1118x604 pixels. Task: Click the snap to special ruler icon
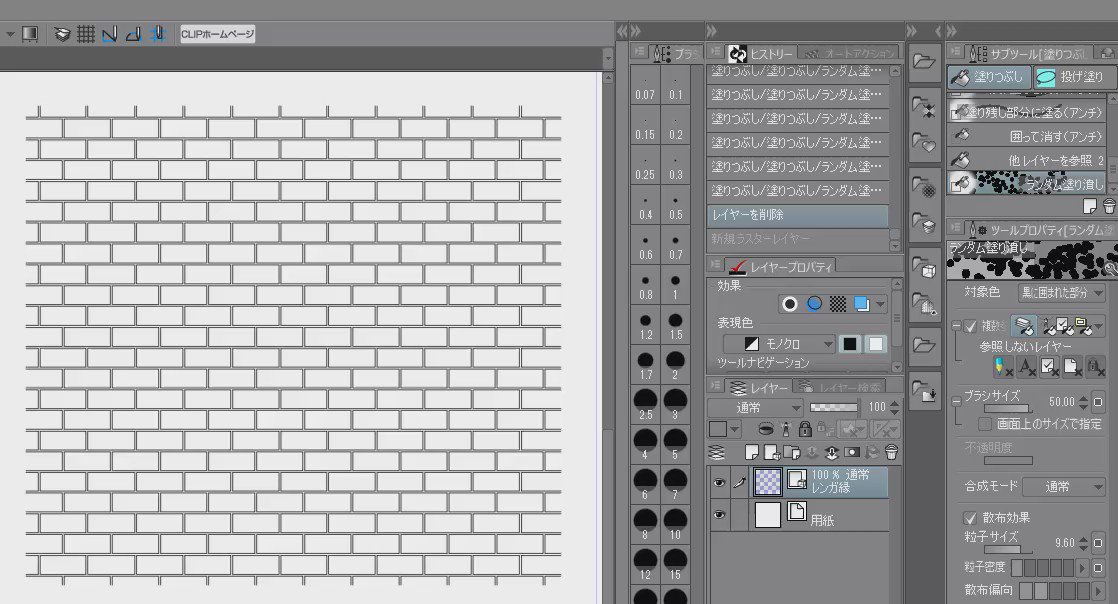click(x=133, y=34)
